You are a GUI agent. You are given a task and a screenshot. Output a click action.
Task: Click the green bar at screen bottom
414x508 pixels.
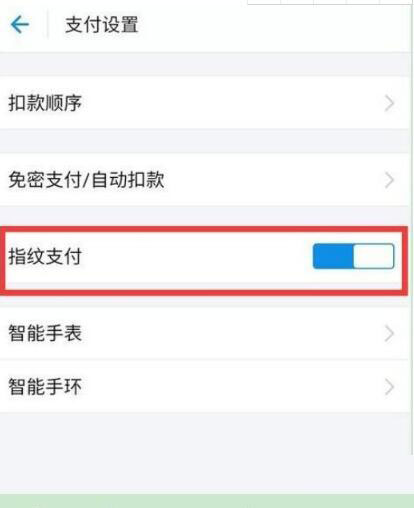pos(207,501)
